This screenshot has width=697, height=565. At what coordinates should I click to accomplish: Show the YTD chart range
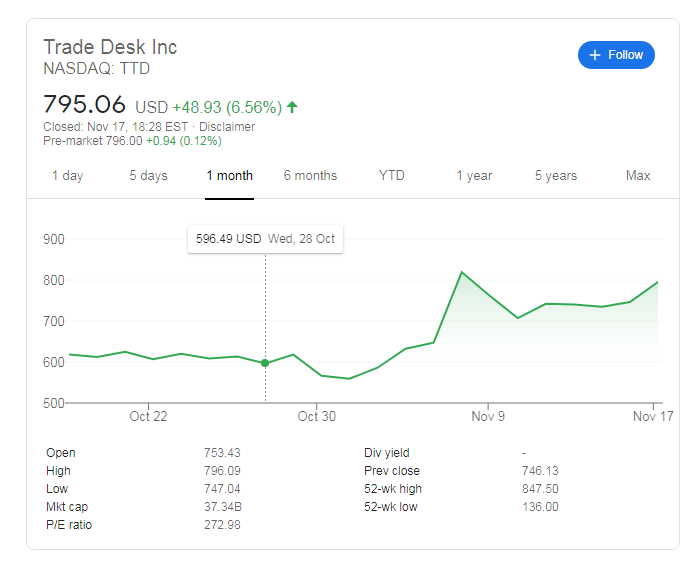[x=392, y=176]
